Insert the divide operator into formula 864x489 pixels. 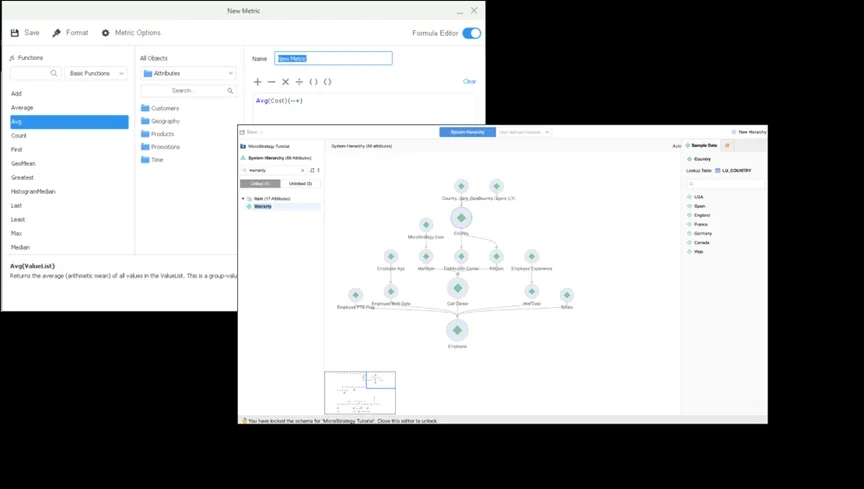[299, 82]
